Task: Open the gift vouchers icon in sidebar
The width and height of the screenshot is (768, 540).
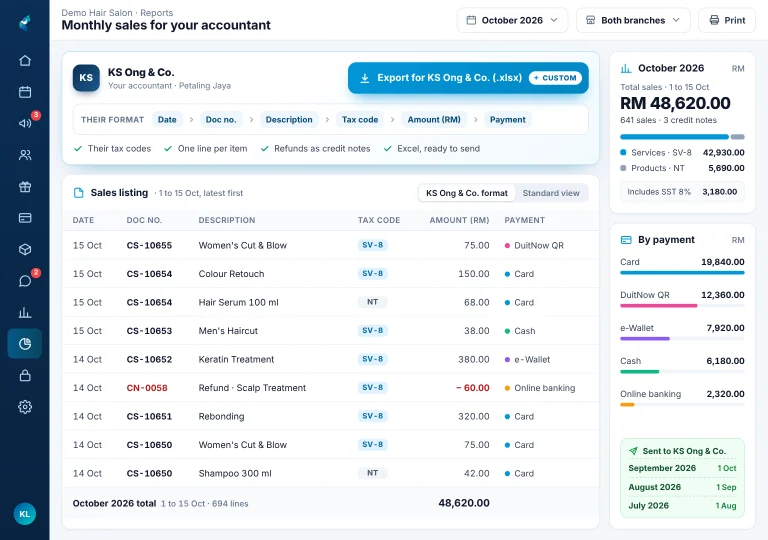Action: pyautogui.click(x=25, y=187)
